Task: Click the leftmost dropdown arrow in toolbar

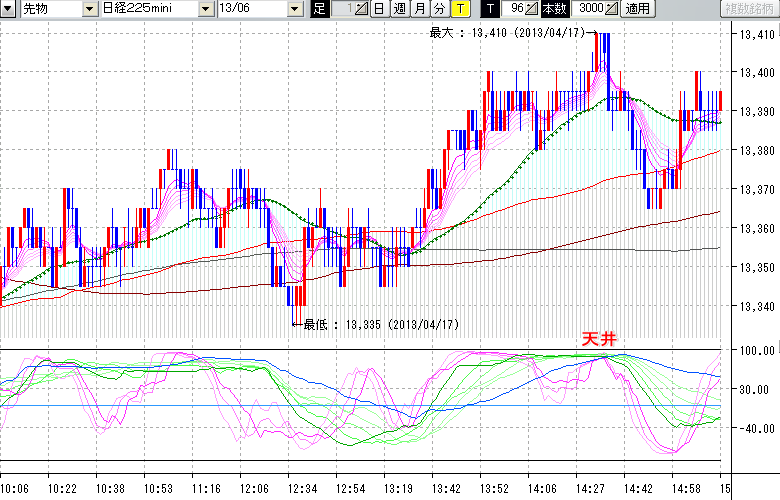Action: (8, 9)
